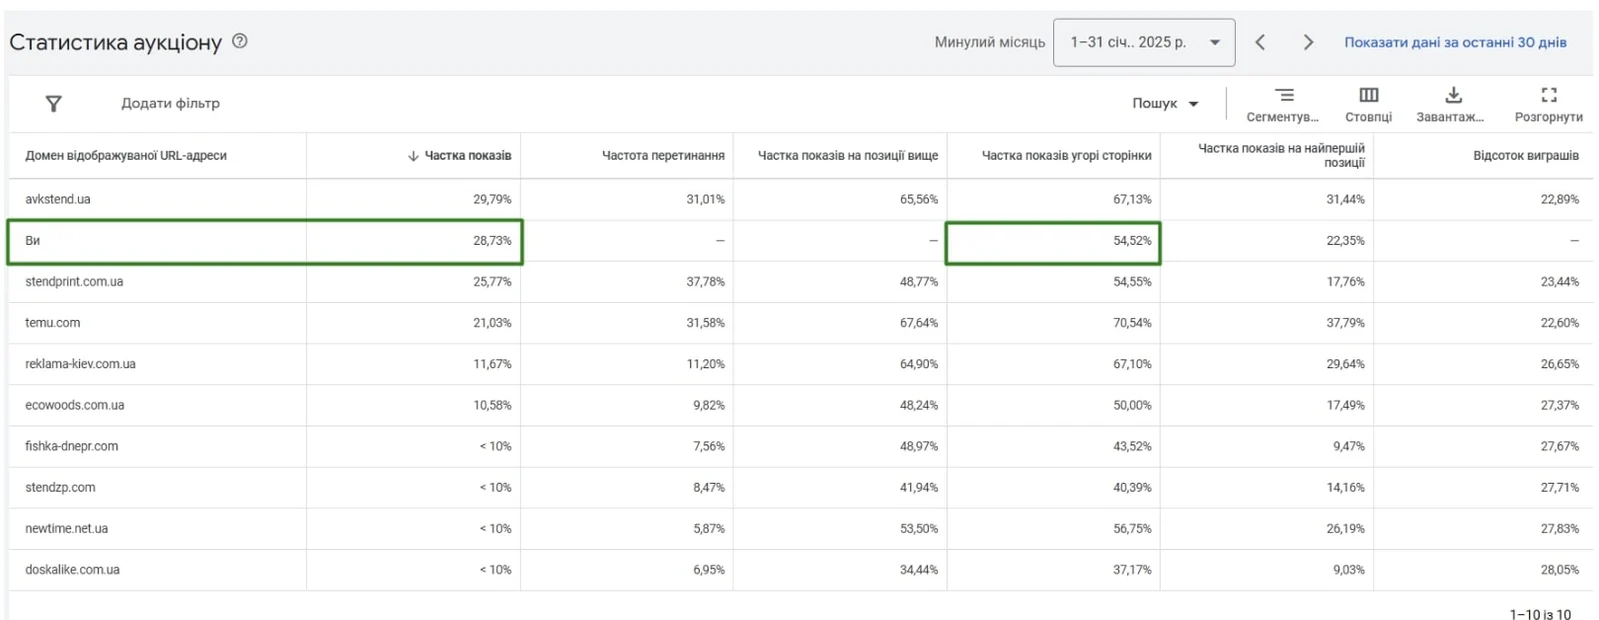Sort by Частка показів на найпершій позиції header
The width and height of the screenshot is (1599, 620).
pos(1281,155)
